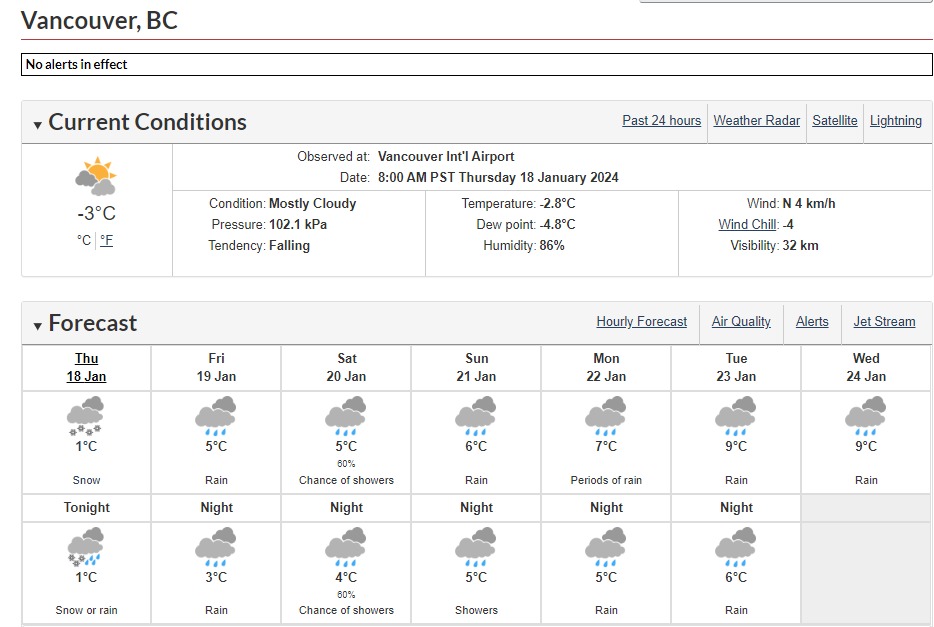The height and width of the screenshot is (627, 934).
Task: Click Friday 19 Jan rain icon
Action: 216,416
